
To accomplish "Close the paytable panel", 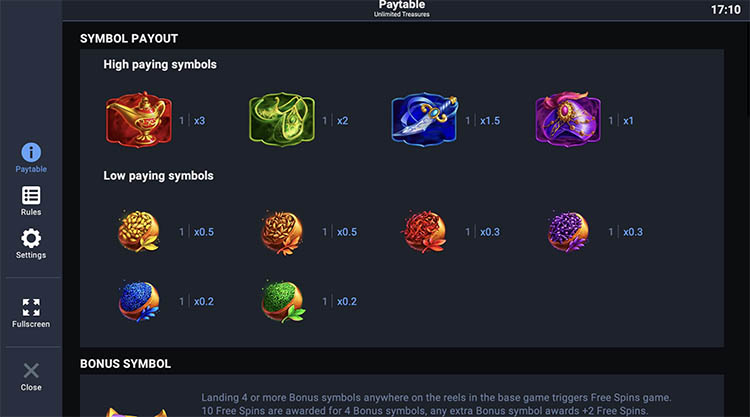I will 31,375.
